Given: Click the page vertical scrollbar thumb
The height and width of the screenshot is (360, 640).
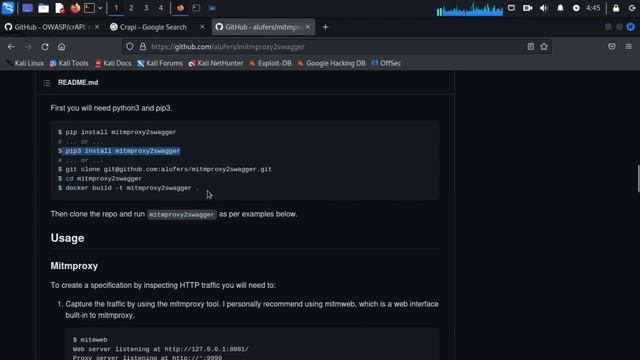Looking at the screenshot, I should pos(638,178).
